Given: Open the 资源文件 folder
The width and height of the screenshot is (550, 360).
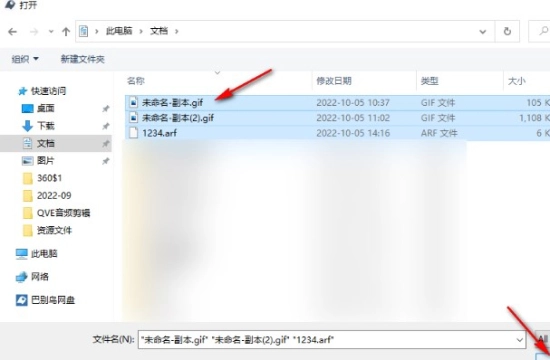Looking at the screenshot, I should click(x=54, y=231).
